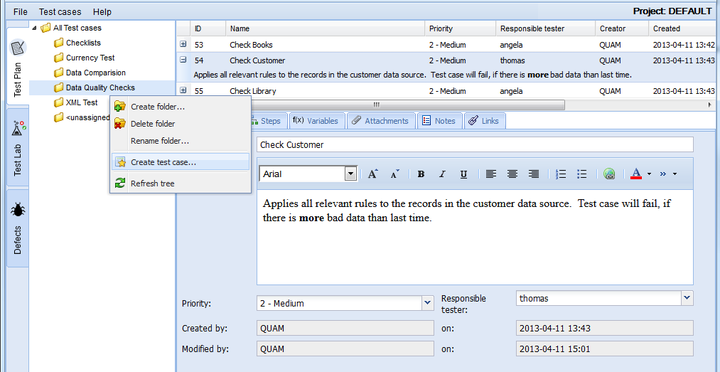Open the Priority dropdown
Screen dimensions: 720x372
[x=428, y=303]
